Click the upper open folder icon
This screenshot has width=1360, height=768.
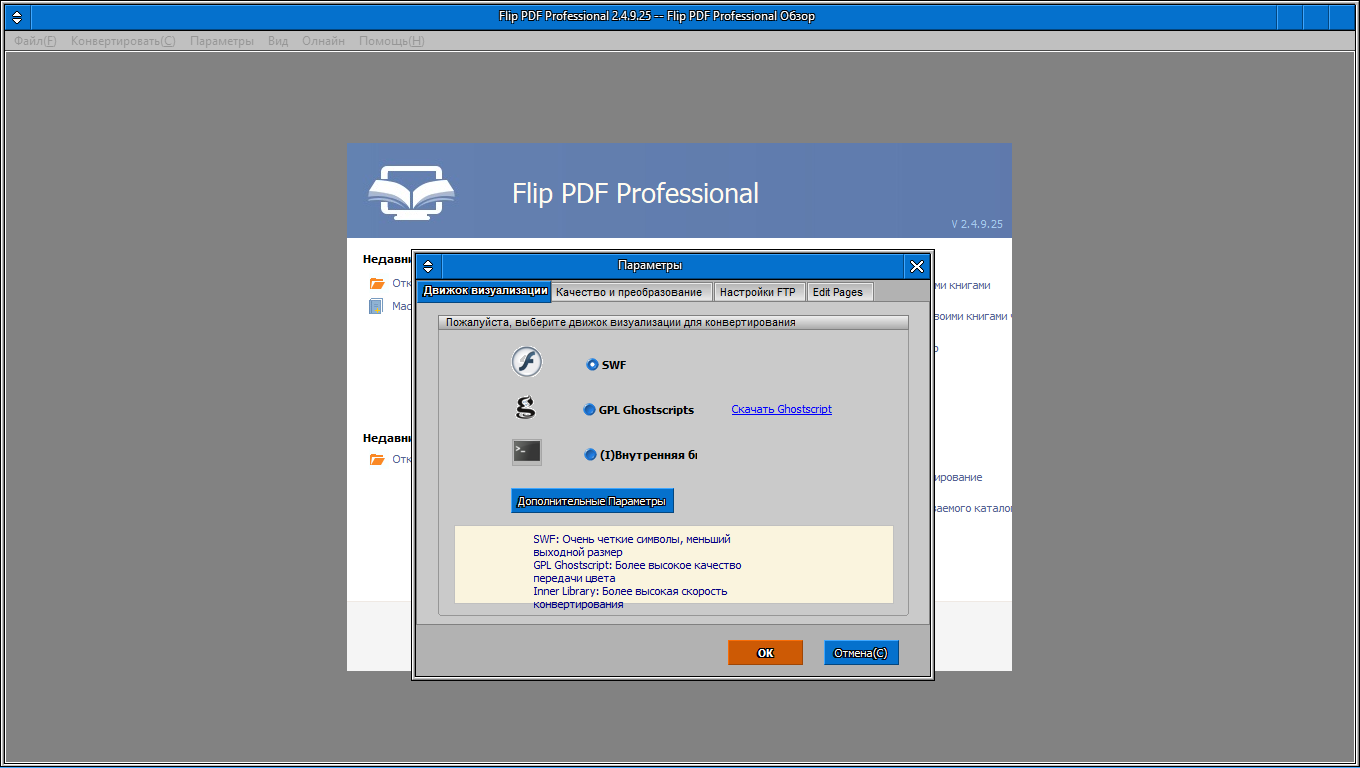click(377, 284)
